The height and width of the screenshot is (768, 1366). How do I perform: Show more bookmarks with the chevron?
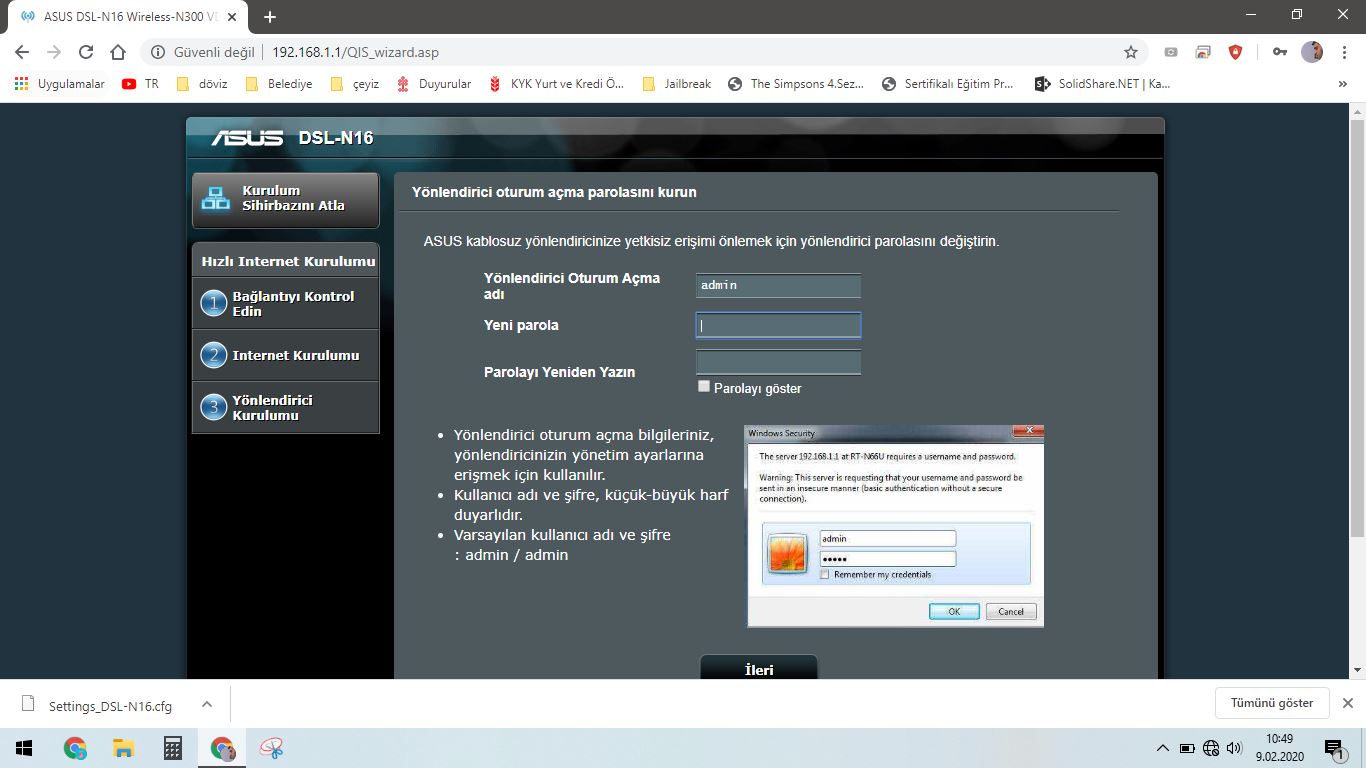coord(1342,84)
